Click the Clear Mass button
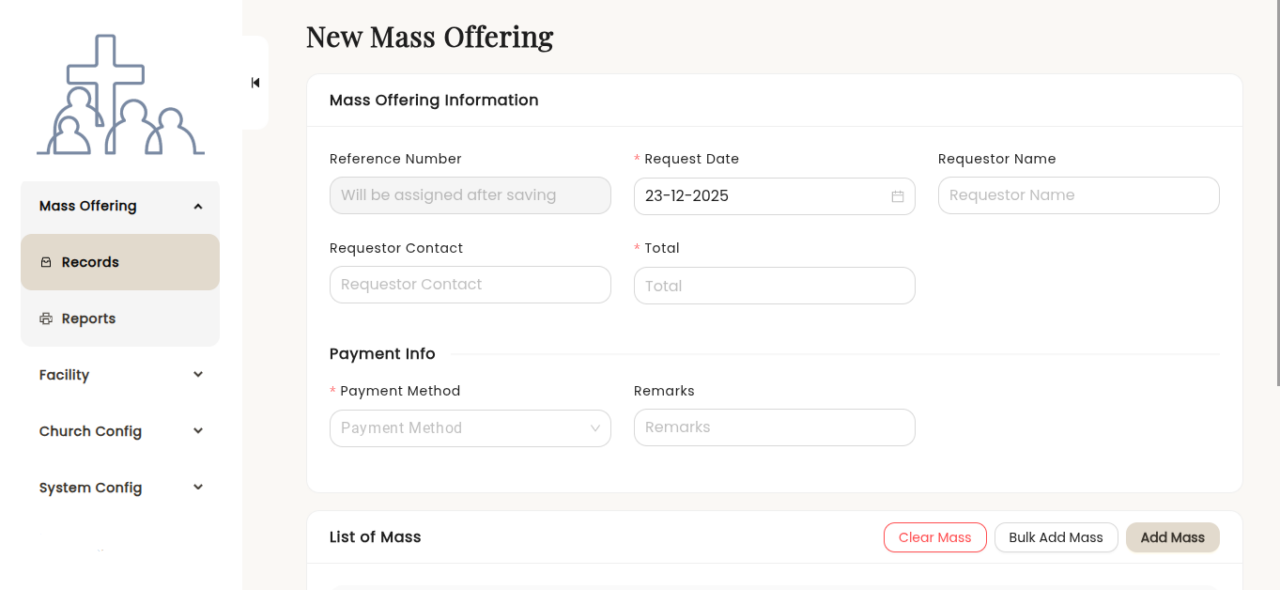1280x590 pixels. [935, 538]
